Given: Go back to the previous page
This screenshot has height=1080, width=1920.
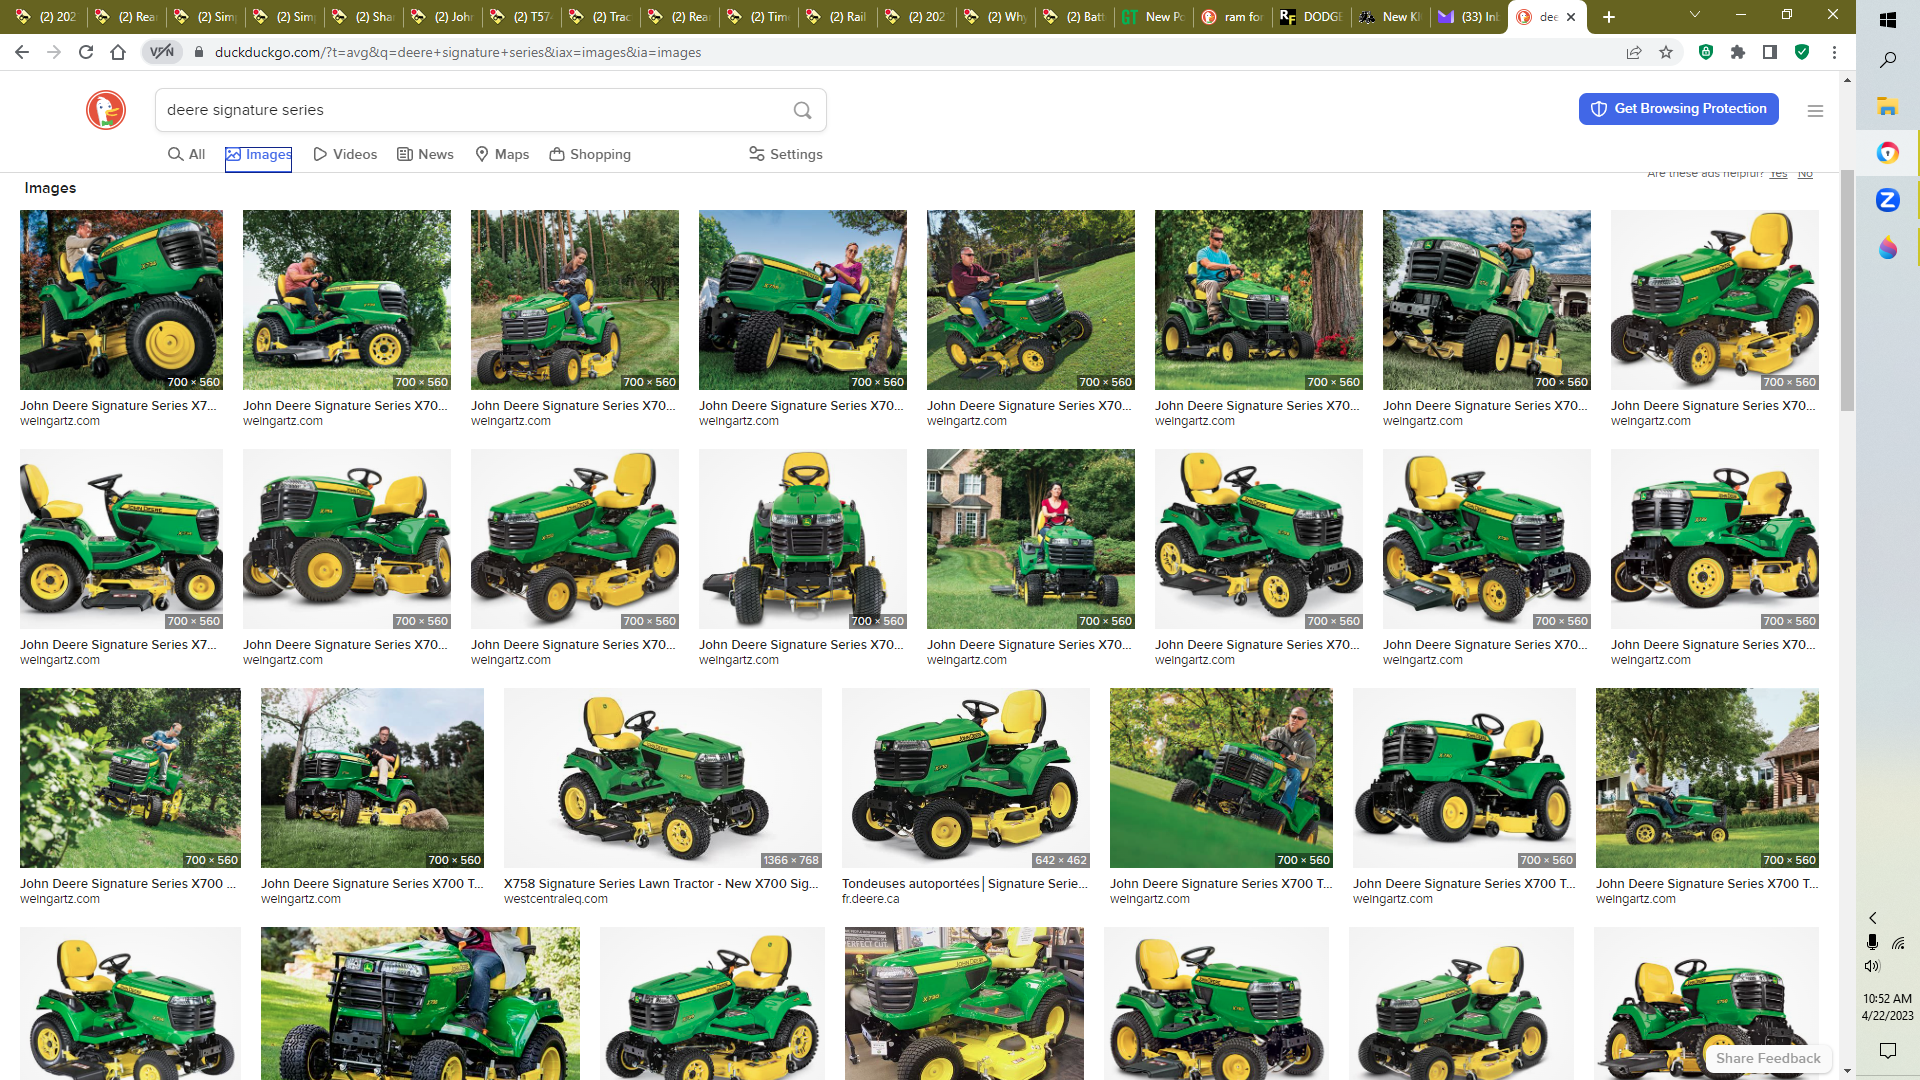Looking at the screenshot, I should point(22,52).
